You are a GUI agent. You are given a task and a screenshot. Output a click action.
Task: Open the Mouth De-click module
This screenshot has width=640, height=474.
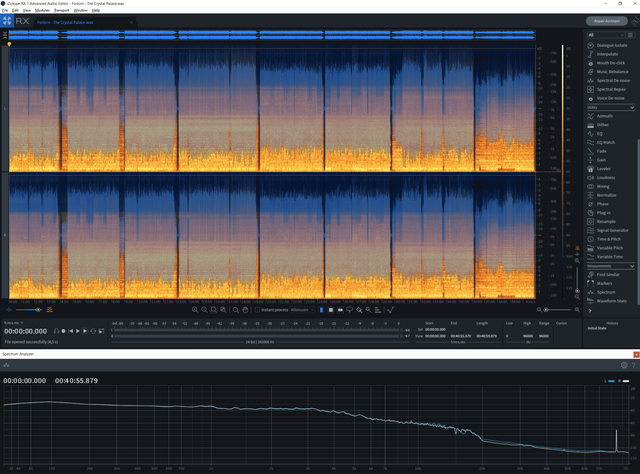pos(607,63)
